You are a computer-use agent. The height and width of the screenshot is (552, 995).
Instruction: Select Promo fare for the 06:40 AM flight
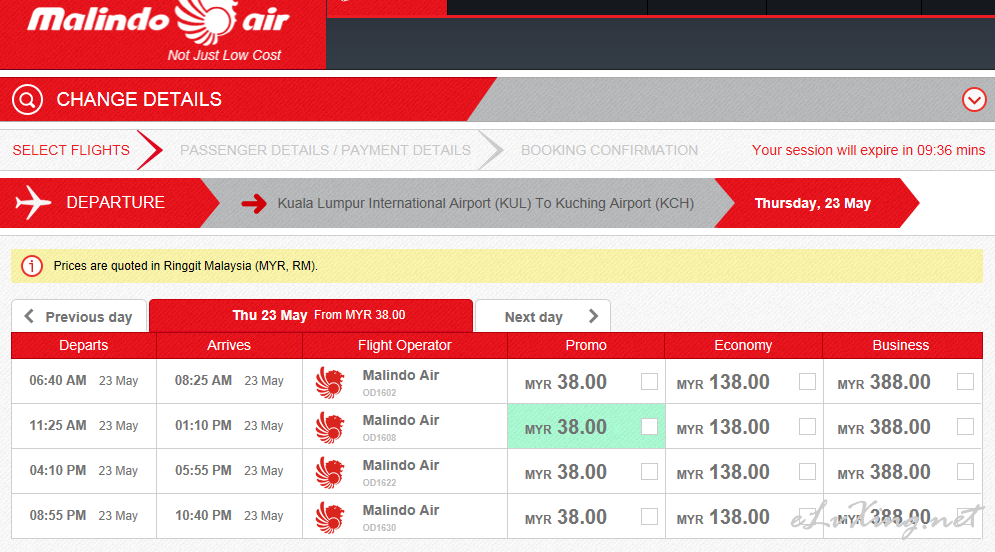coord(649,381)
